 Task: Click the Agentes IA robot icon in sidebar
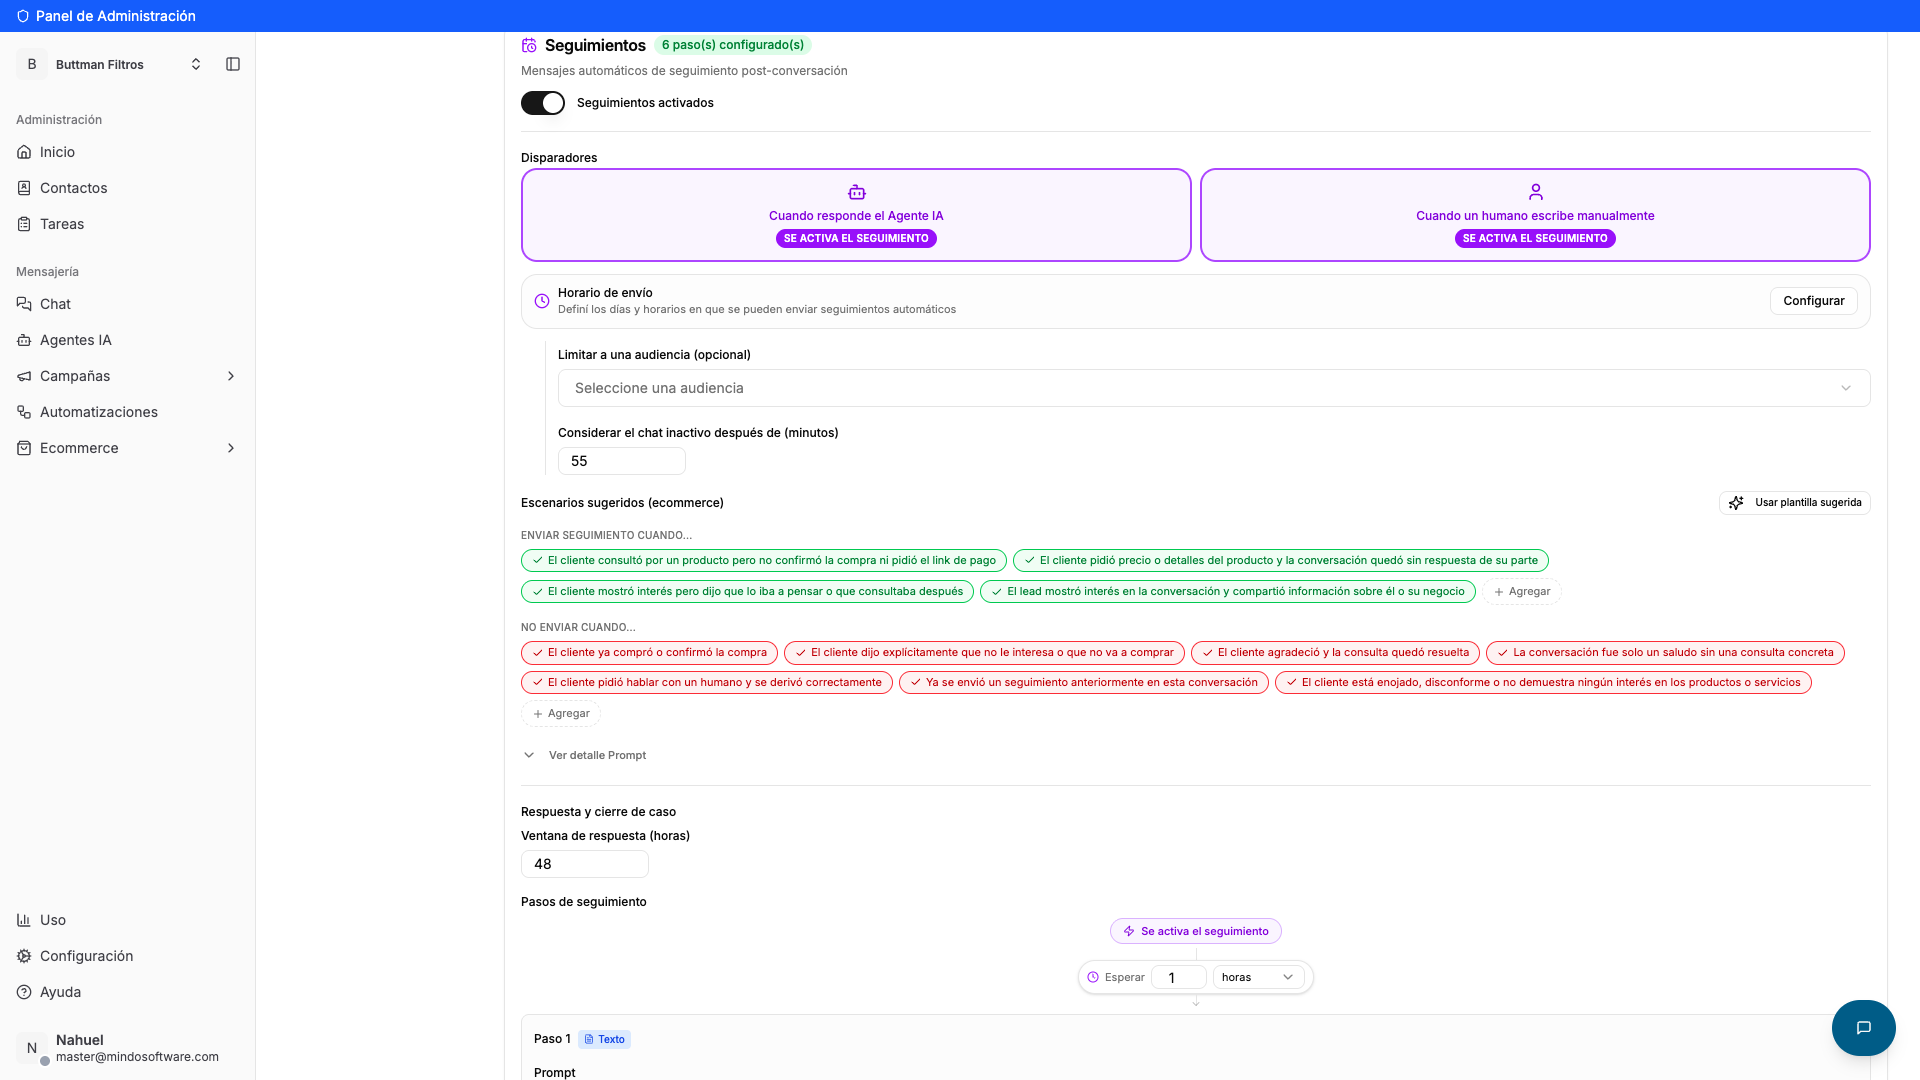pos(24,340)
